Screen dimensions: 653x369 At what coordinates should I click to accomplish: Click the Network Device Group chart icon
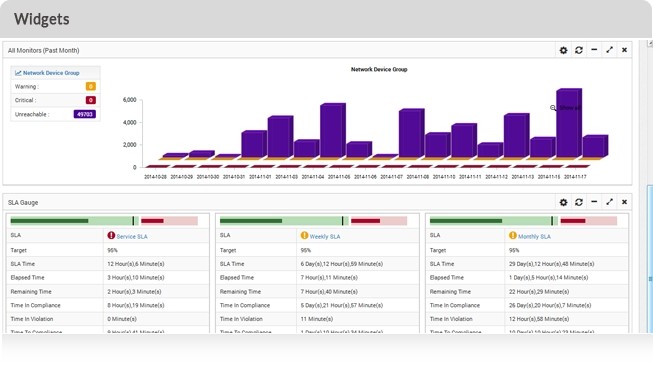tap(18, 73)
